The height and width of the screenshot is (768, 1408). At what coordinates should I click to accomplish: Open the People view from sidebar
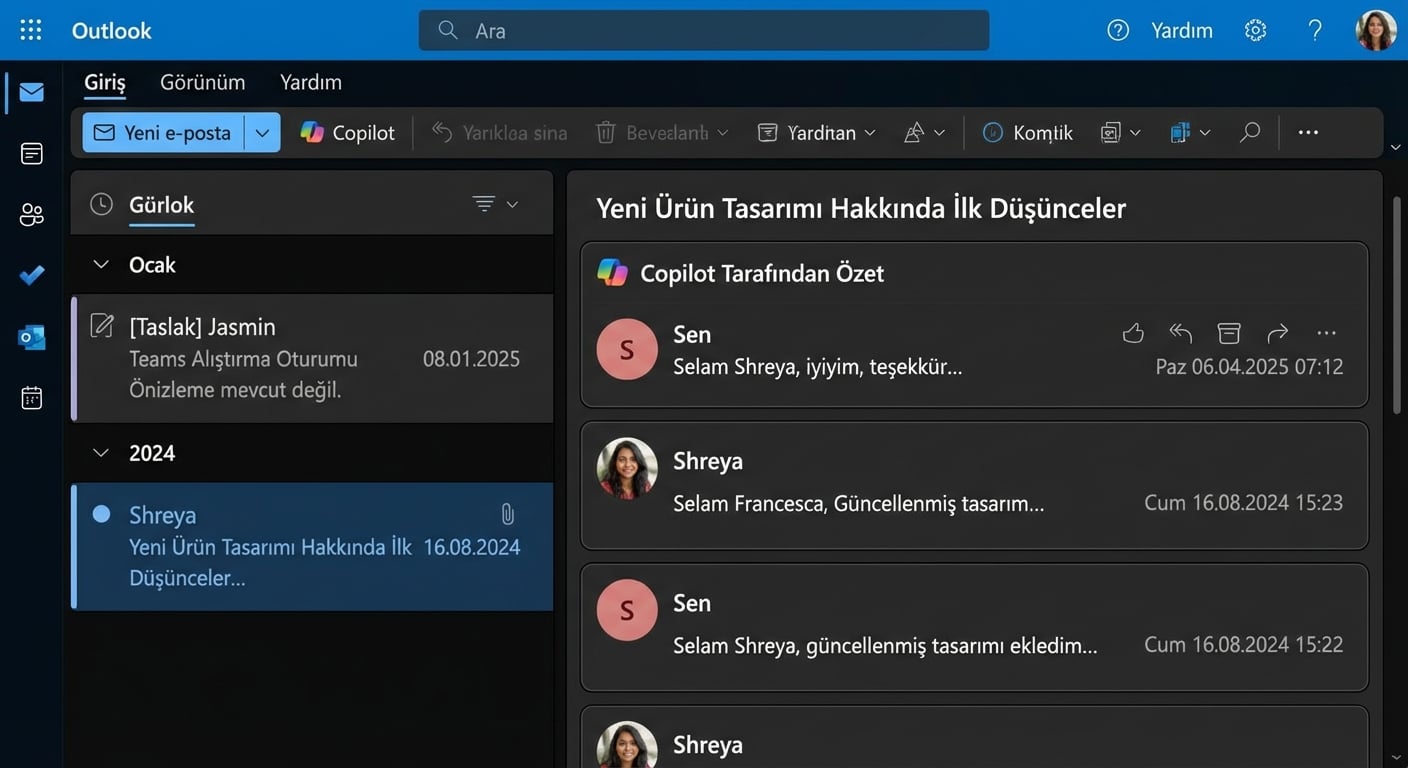click(x=31, y=214)
